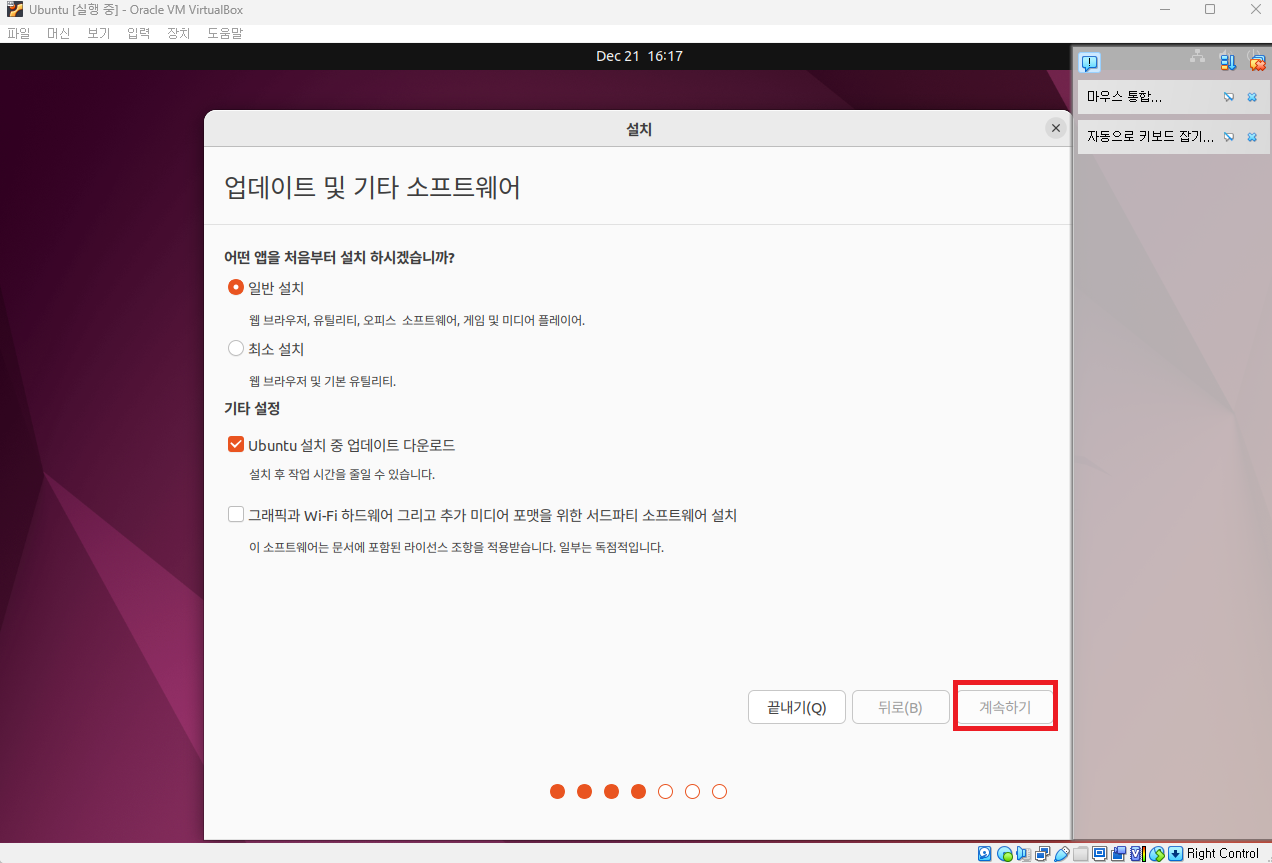Open the Ubuntu network indicator in top bar

1197,56
